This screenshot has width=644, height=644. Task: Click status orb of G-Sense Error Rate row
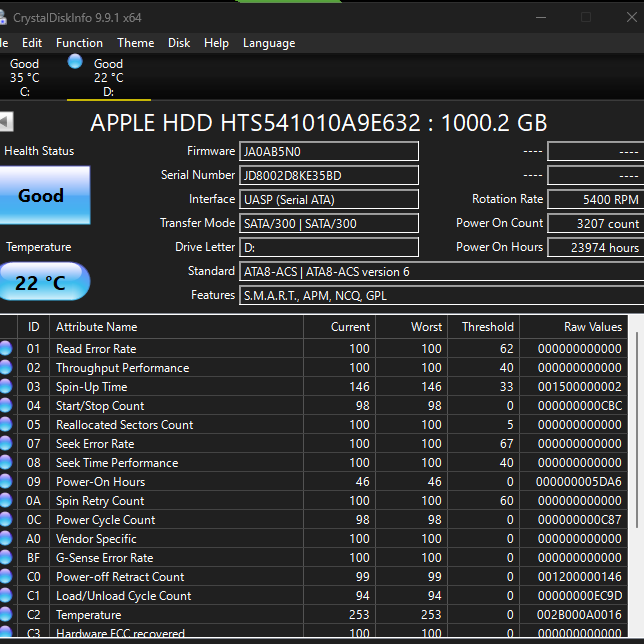point(6,557)
